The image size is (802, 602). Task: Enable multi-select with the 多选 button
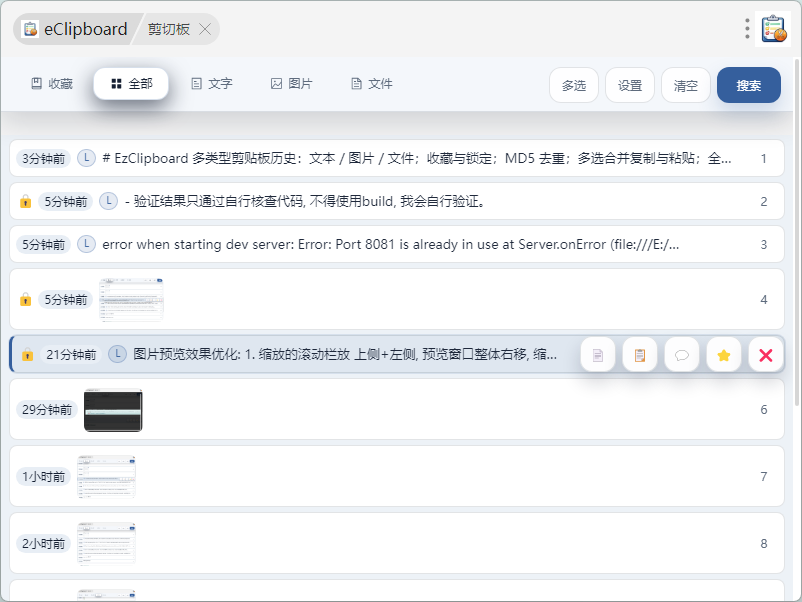point(574,86)
